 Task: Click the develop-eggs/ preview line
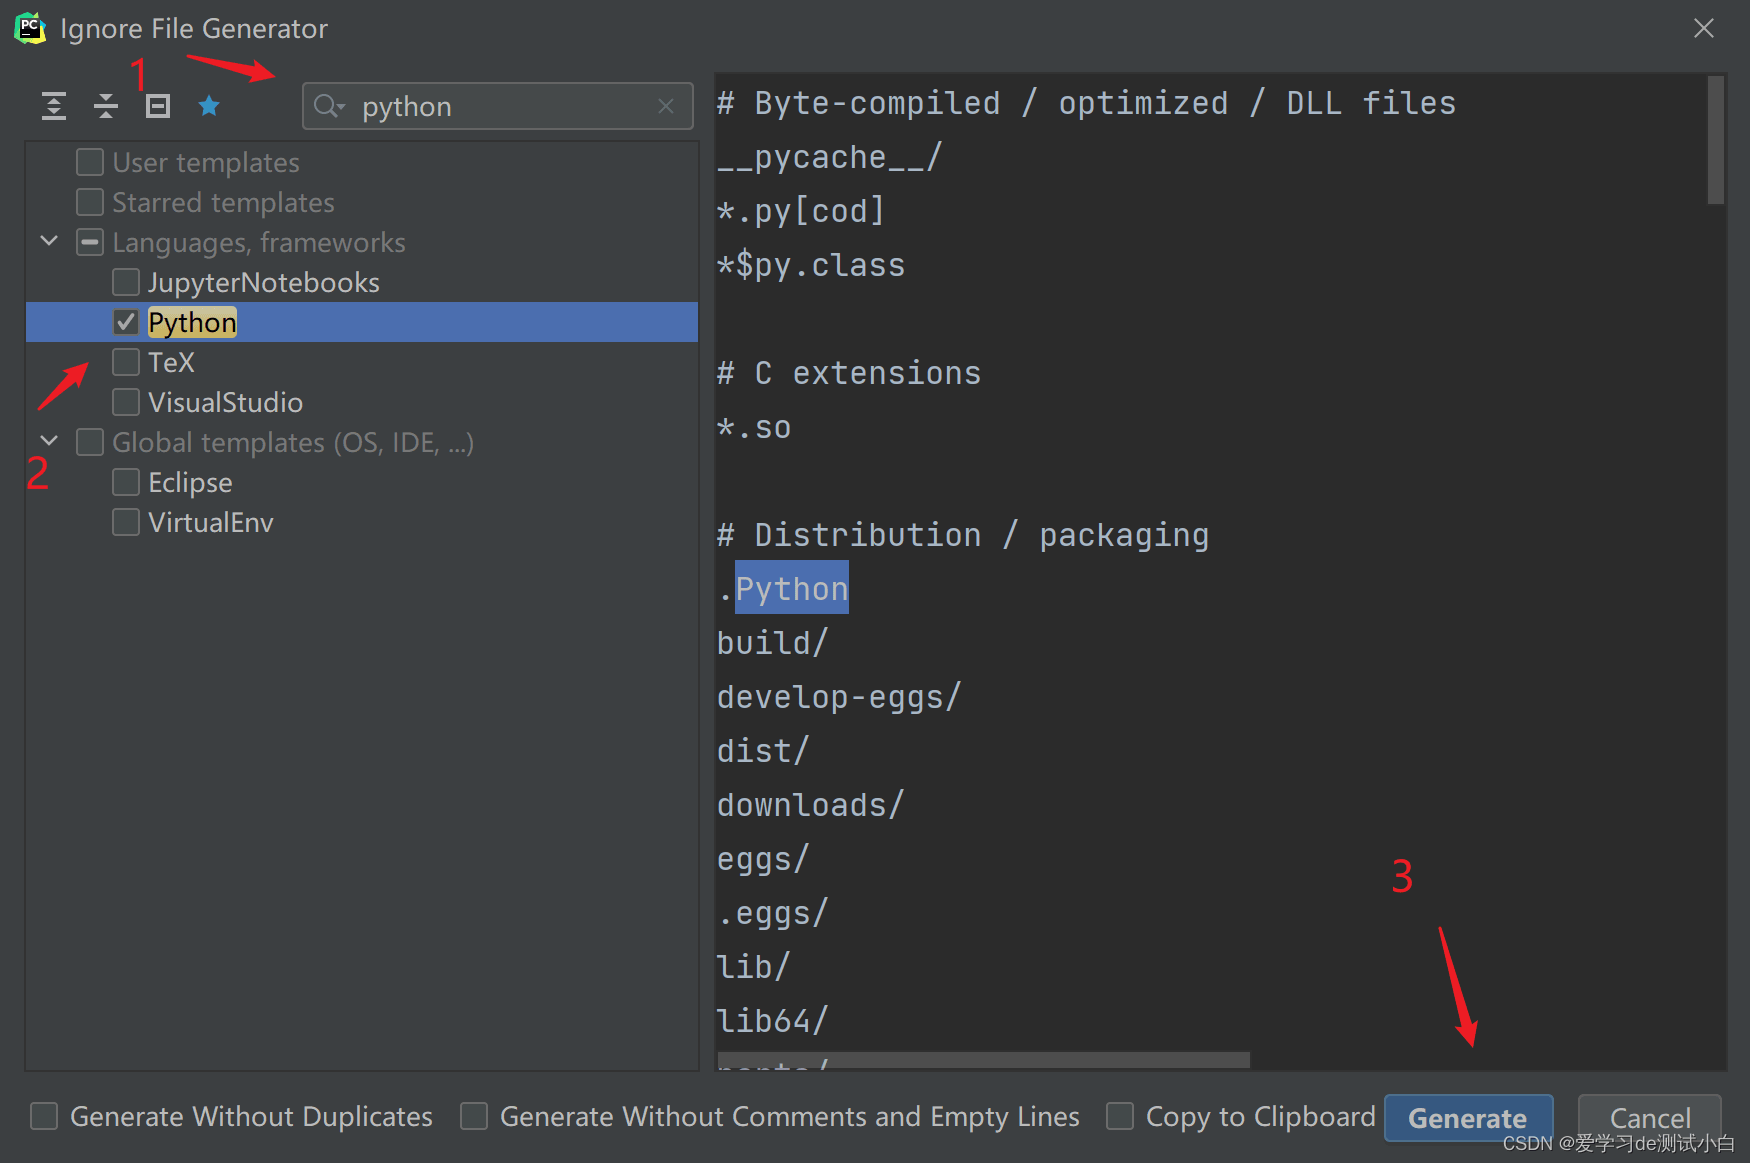point(839,697)
